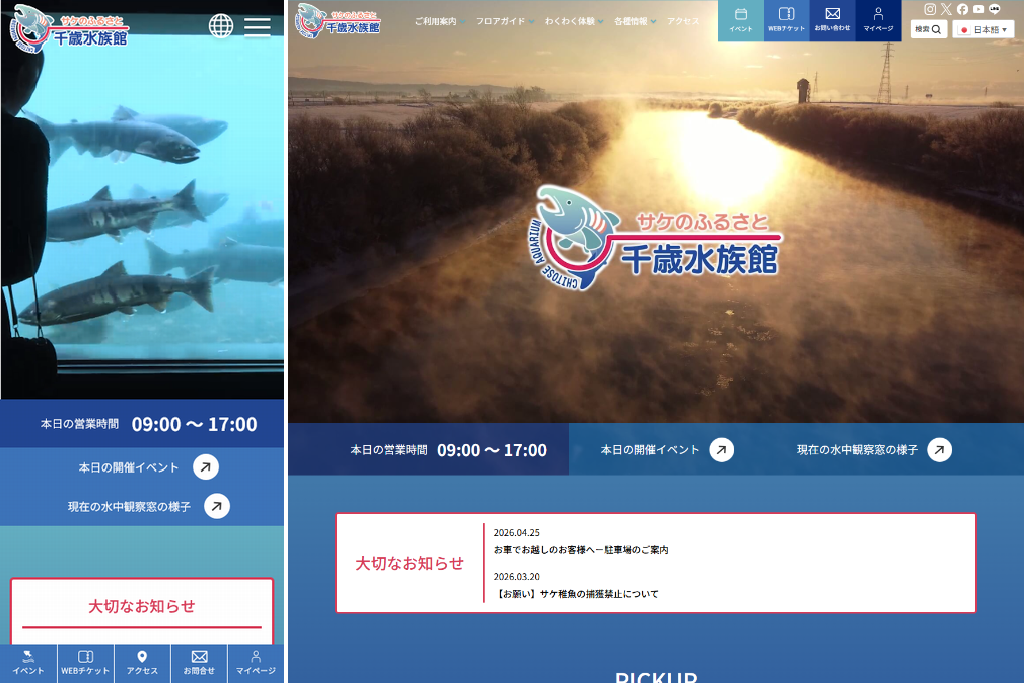Open the hamburger menu in mobile view

[x=257, y=26]
